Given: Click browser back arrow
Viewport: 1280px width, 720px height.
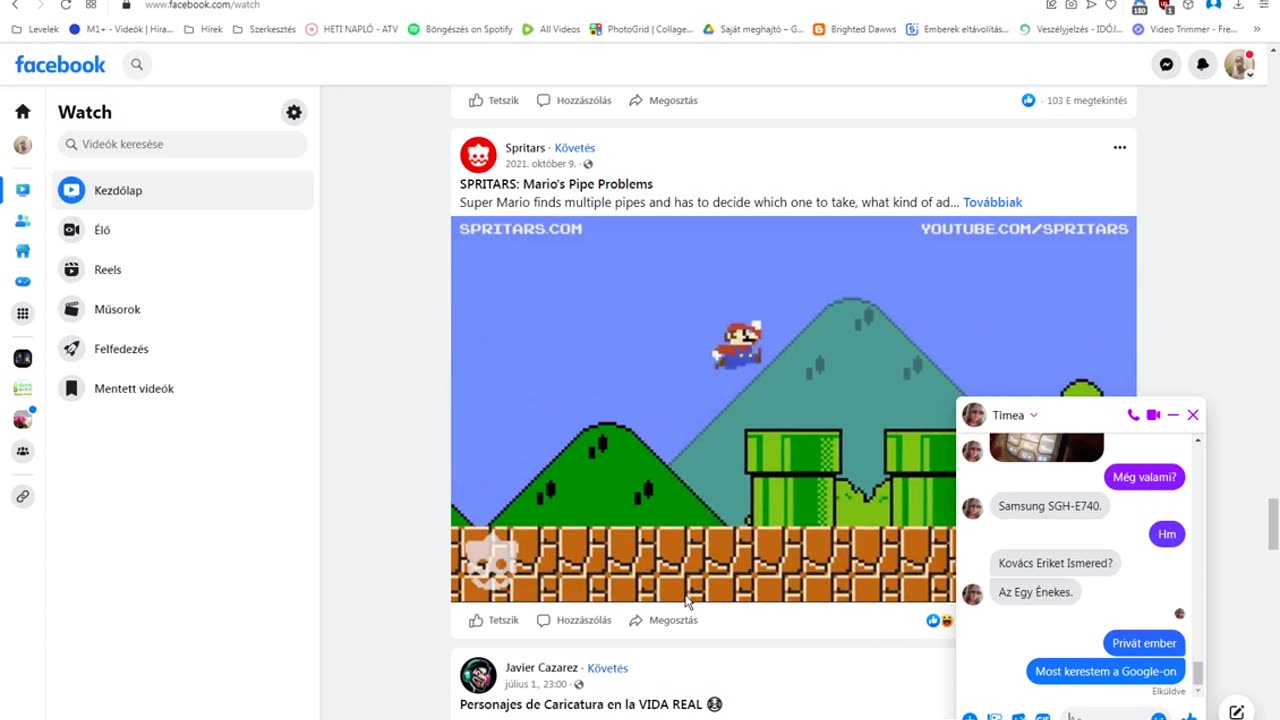Looking at the screenshot, I should 15,5.
